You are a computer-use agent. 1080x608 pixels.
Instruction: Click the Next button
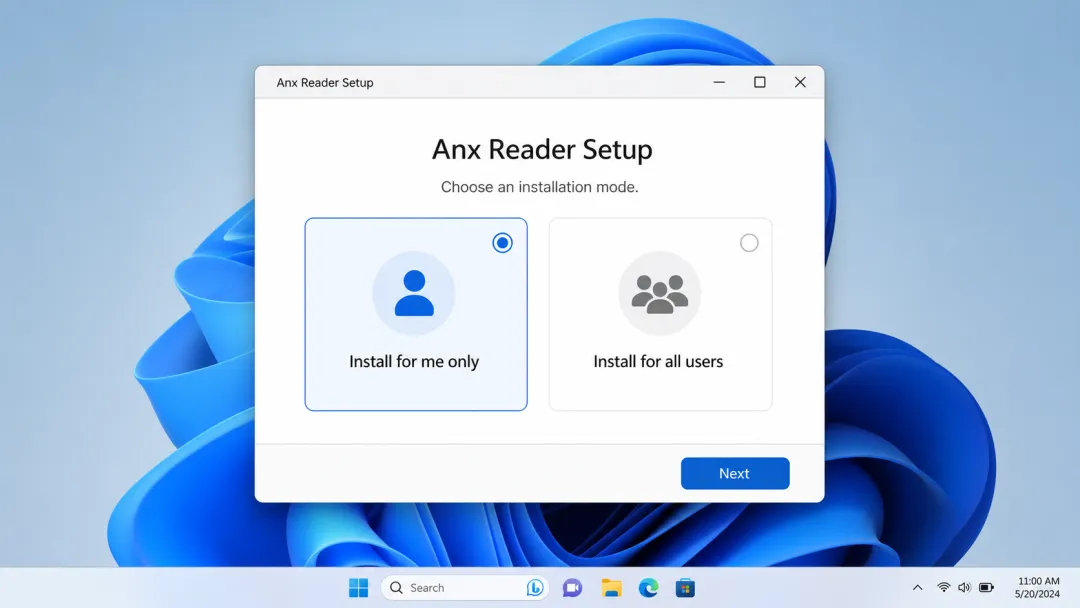tap(735, 473)
